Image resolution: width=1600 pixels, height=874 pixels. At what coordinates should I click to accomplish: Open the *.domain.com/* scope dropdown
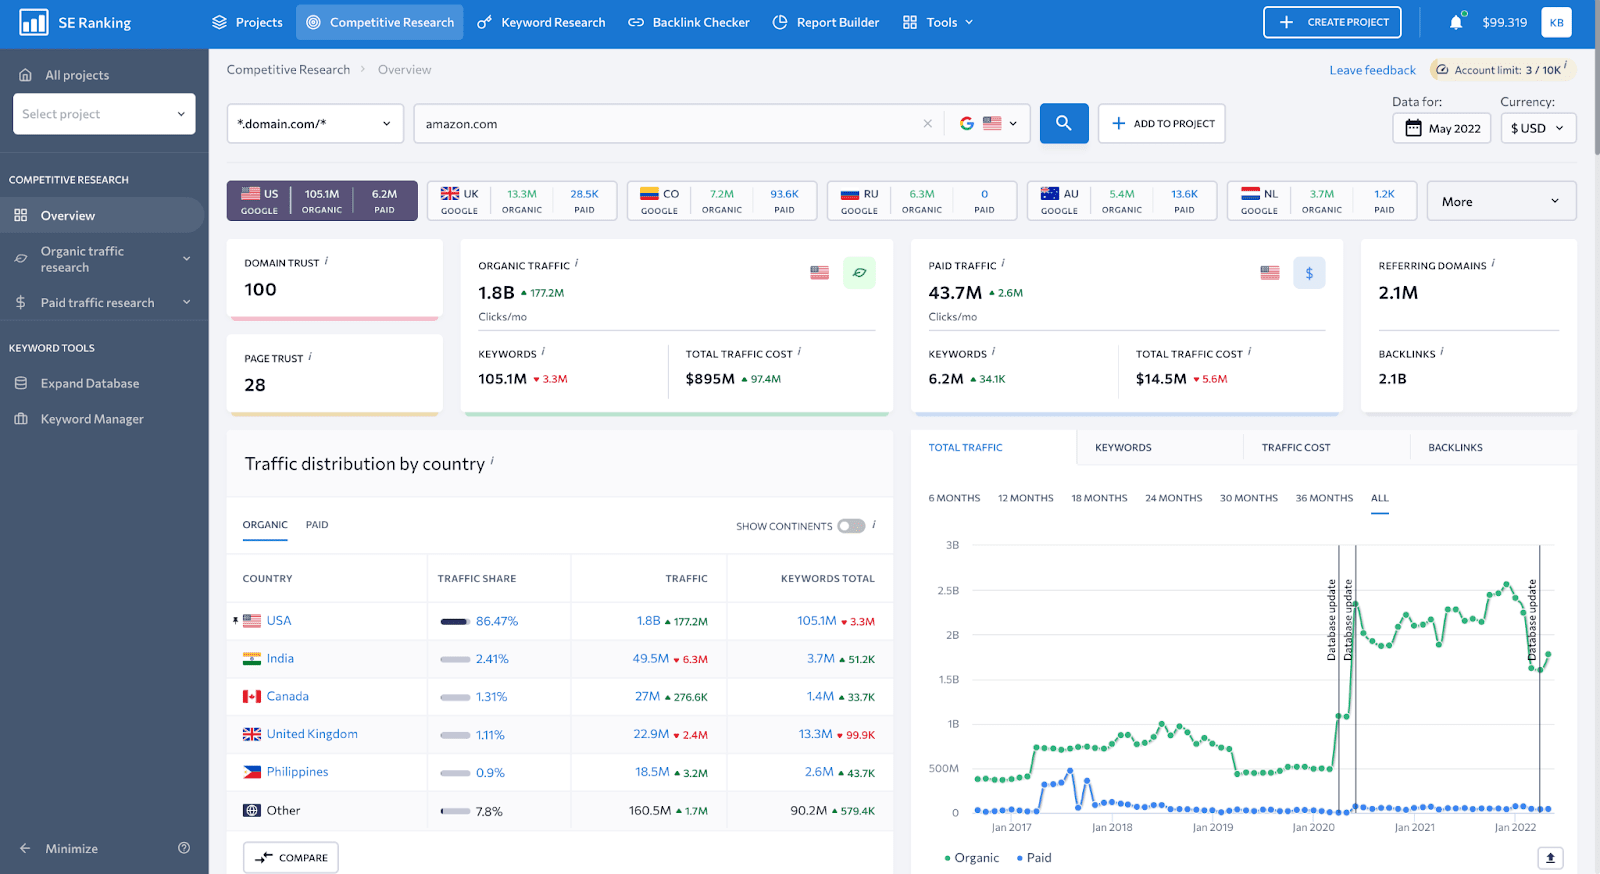tap(315, 124)
